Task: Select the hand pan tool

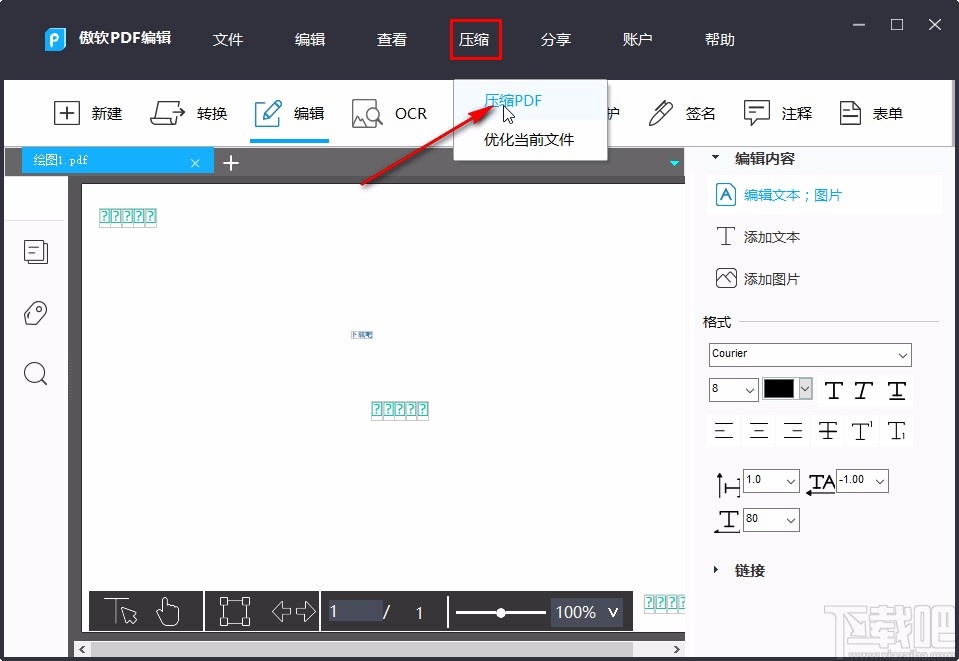Action: point(167,610)
